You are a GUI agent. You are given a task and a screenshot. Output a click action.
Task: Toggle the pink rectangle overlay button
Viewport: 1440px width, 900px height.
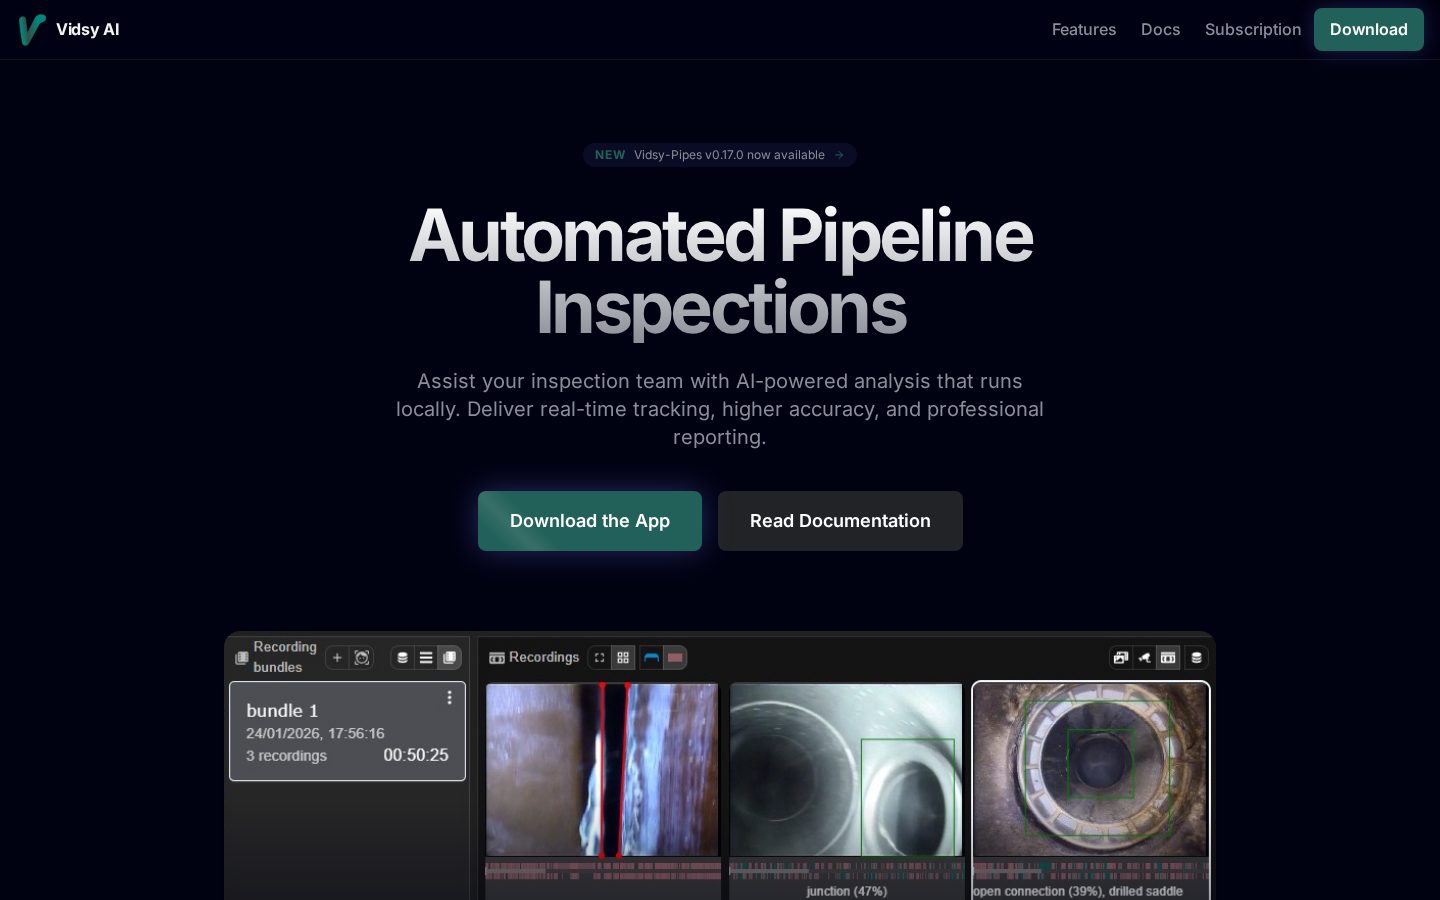[676, 658]
